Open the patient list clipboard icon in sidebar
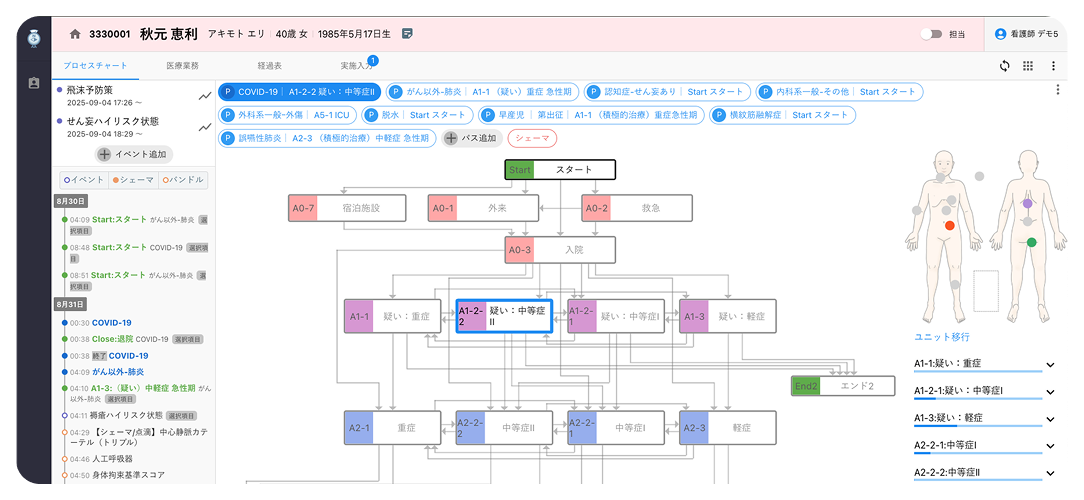Screen dimensions: 1084x500 (x=34, y=83)
